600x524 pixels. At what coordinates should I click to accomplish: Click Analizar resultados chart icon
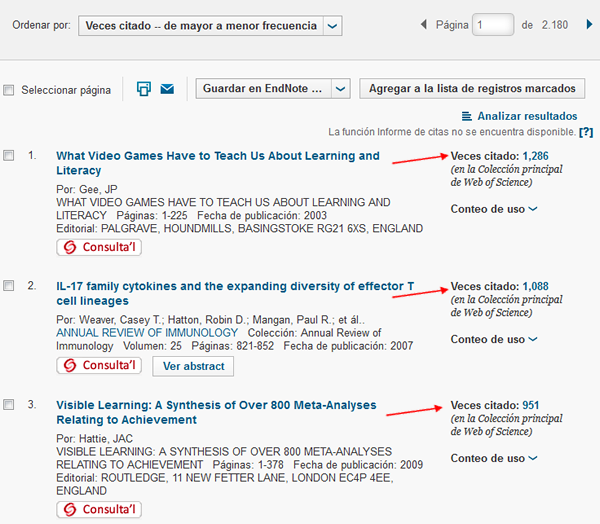[468, 116]
